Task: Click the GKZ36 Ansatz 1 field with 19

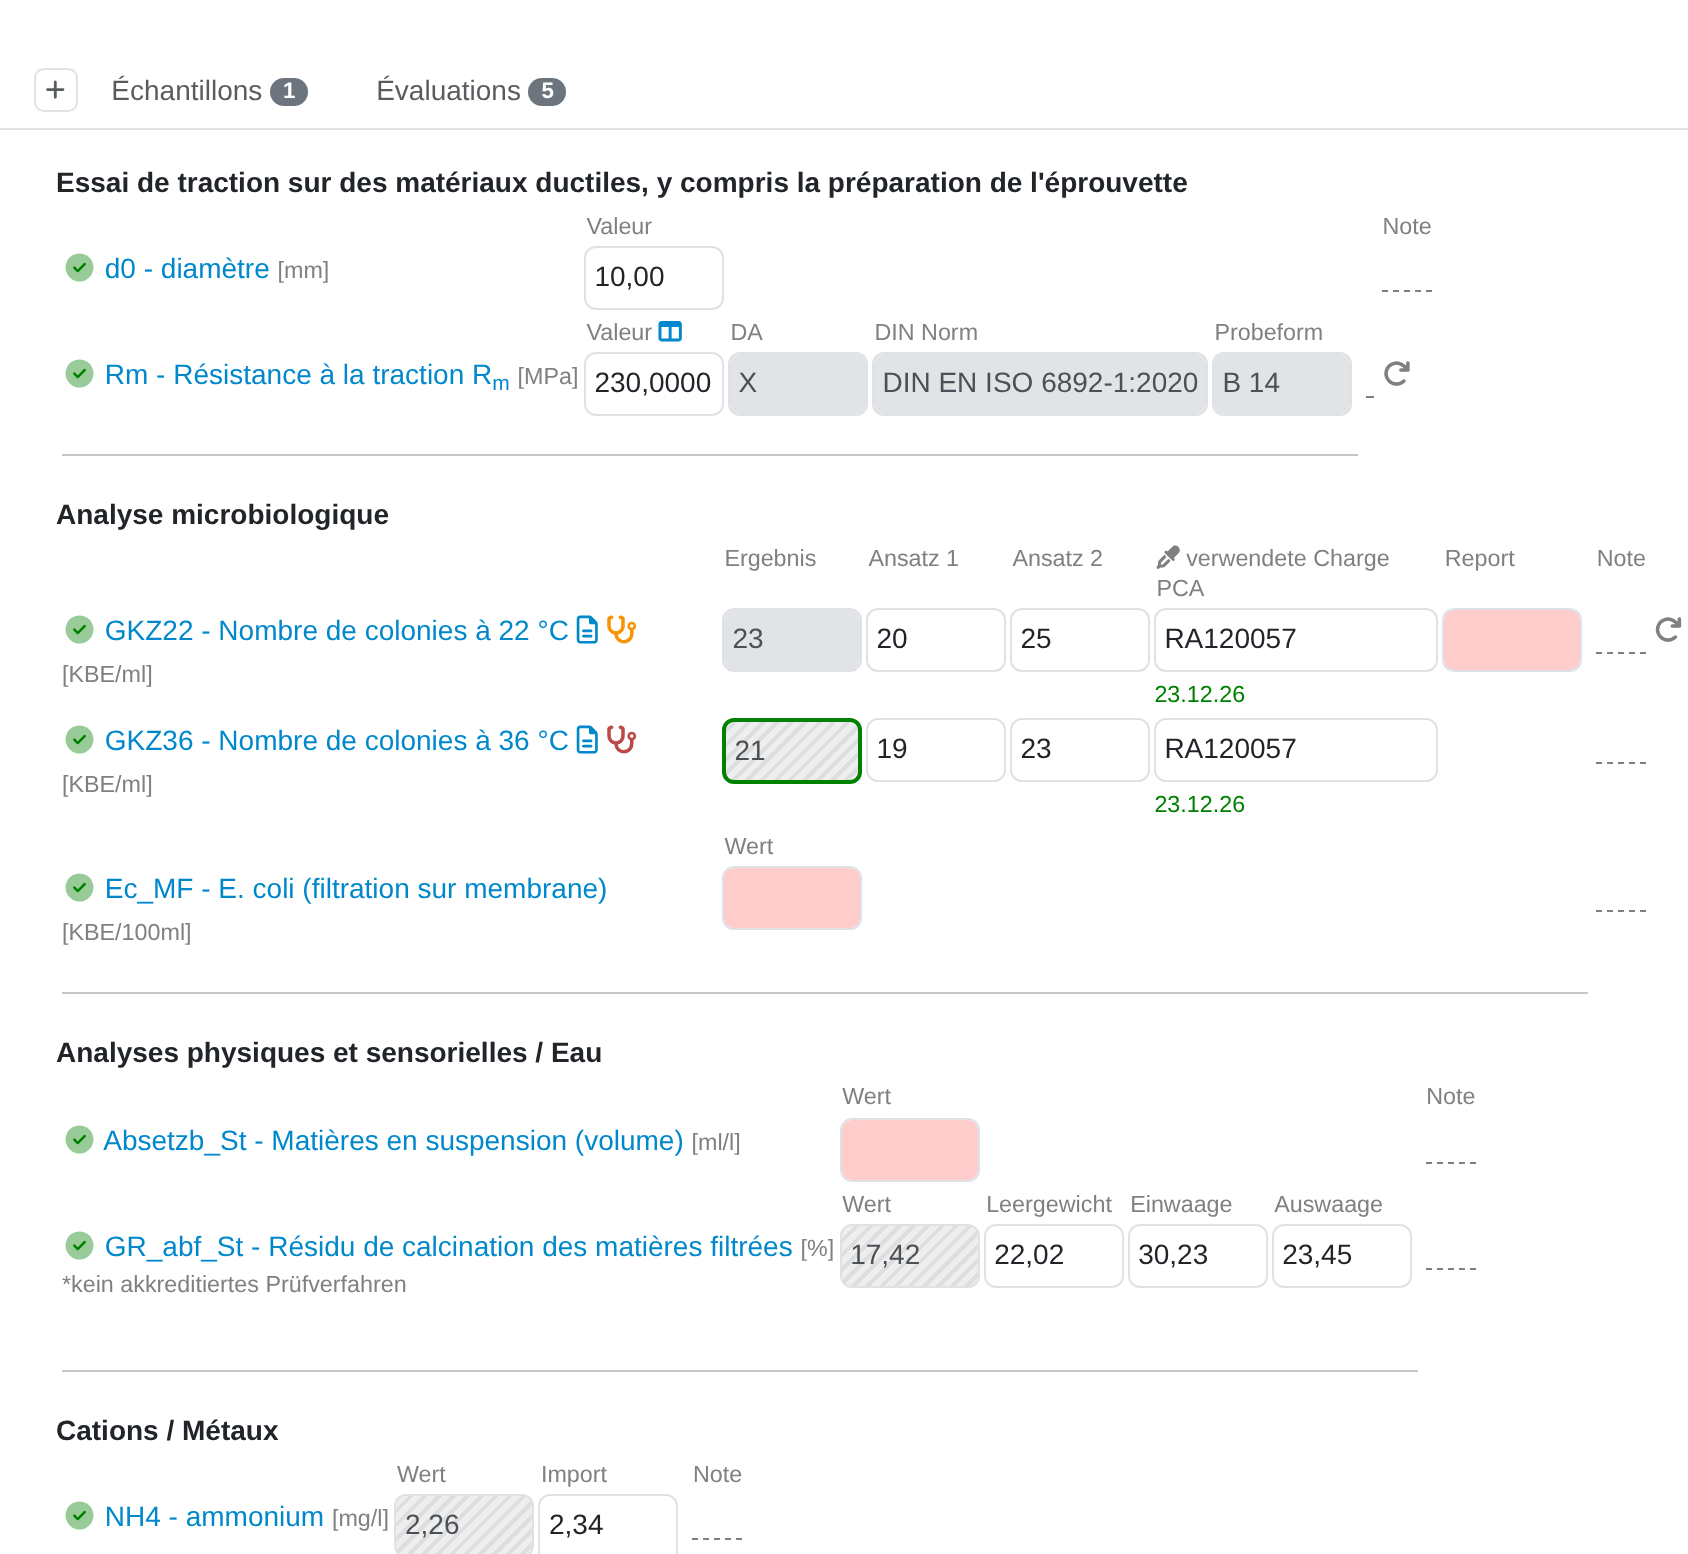Action: (x=936, y=750)
